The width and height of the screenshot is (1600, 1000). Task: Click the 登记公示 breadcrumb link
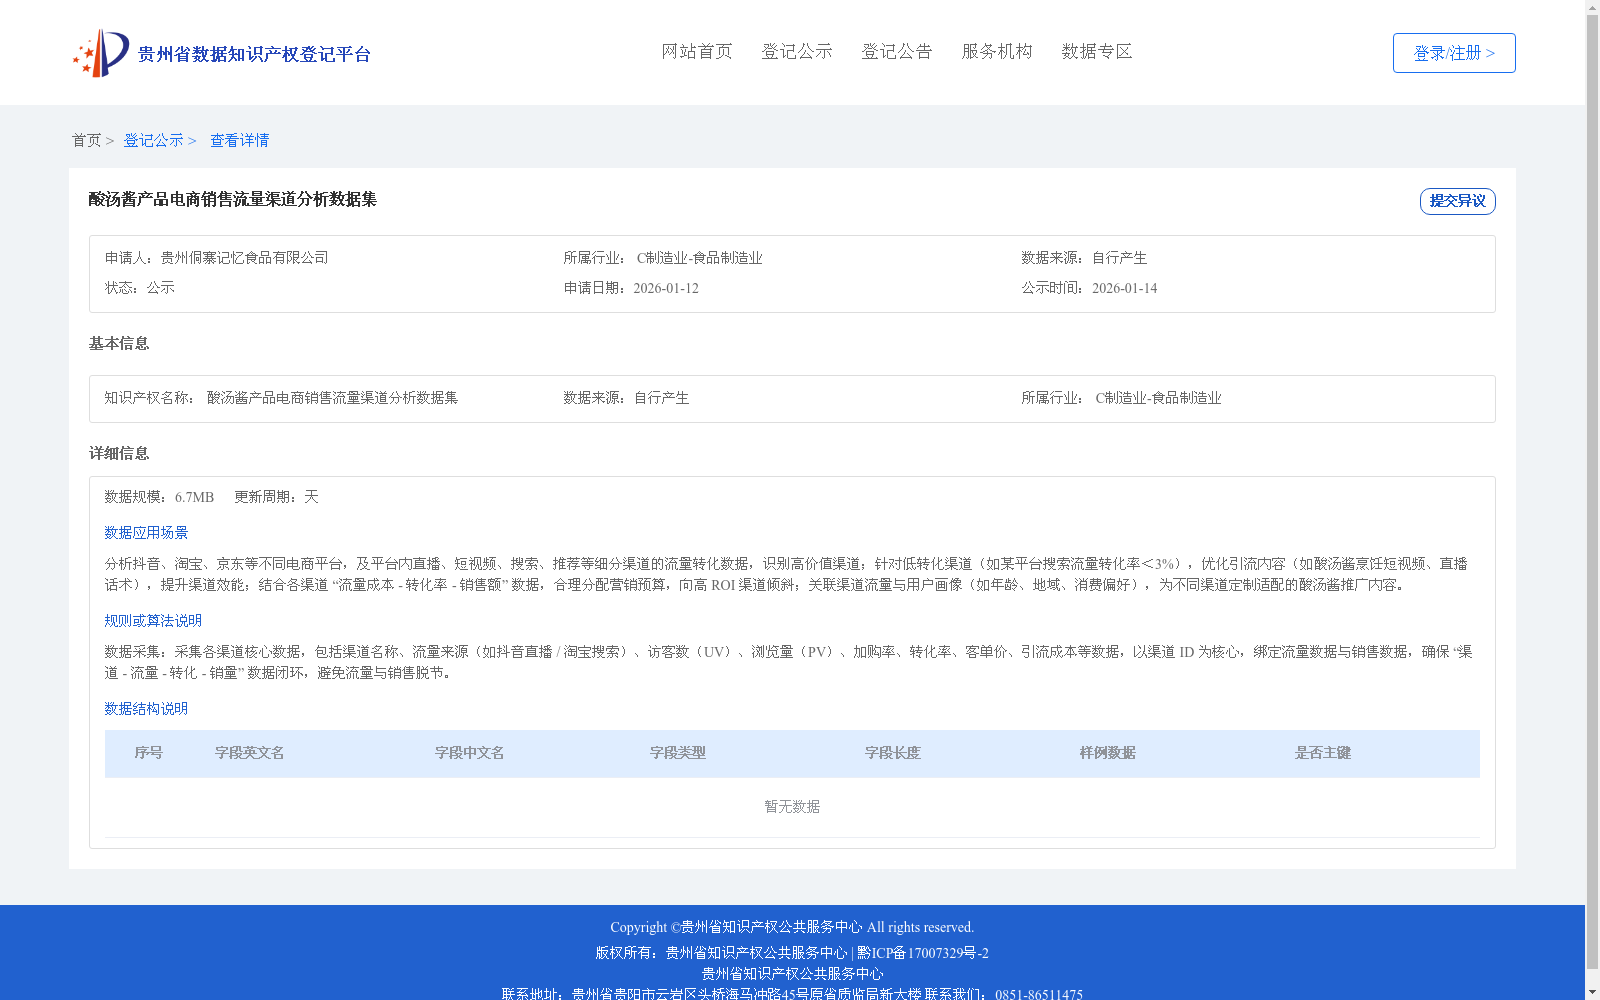pyautogui.click(x=153, y=140)
